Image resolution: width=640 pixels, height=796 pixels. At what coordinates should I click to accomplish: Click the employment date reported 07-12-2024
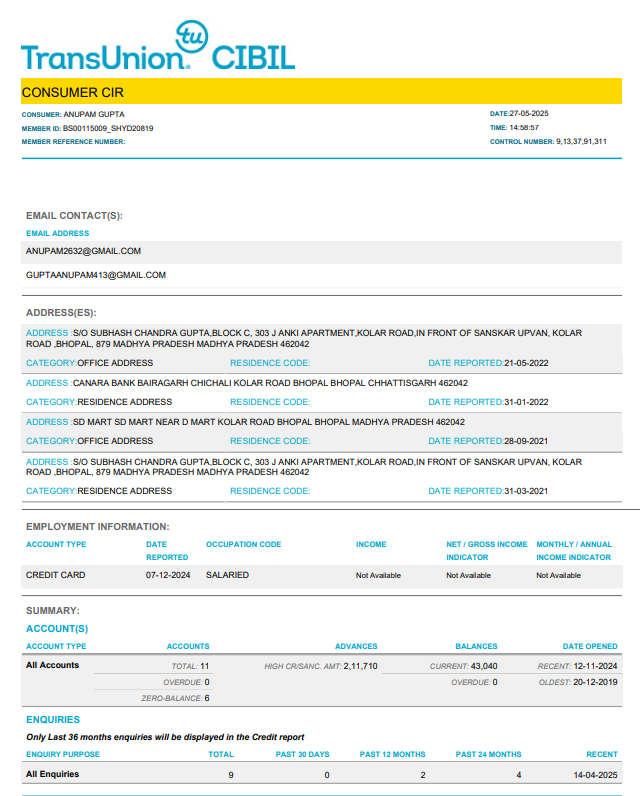click(x=168, y=575)
